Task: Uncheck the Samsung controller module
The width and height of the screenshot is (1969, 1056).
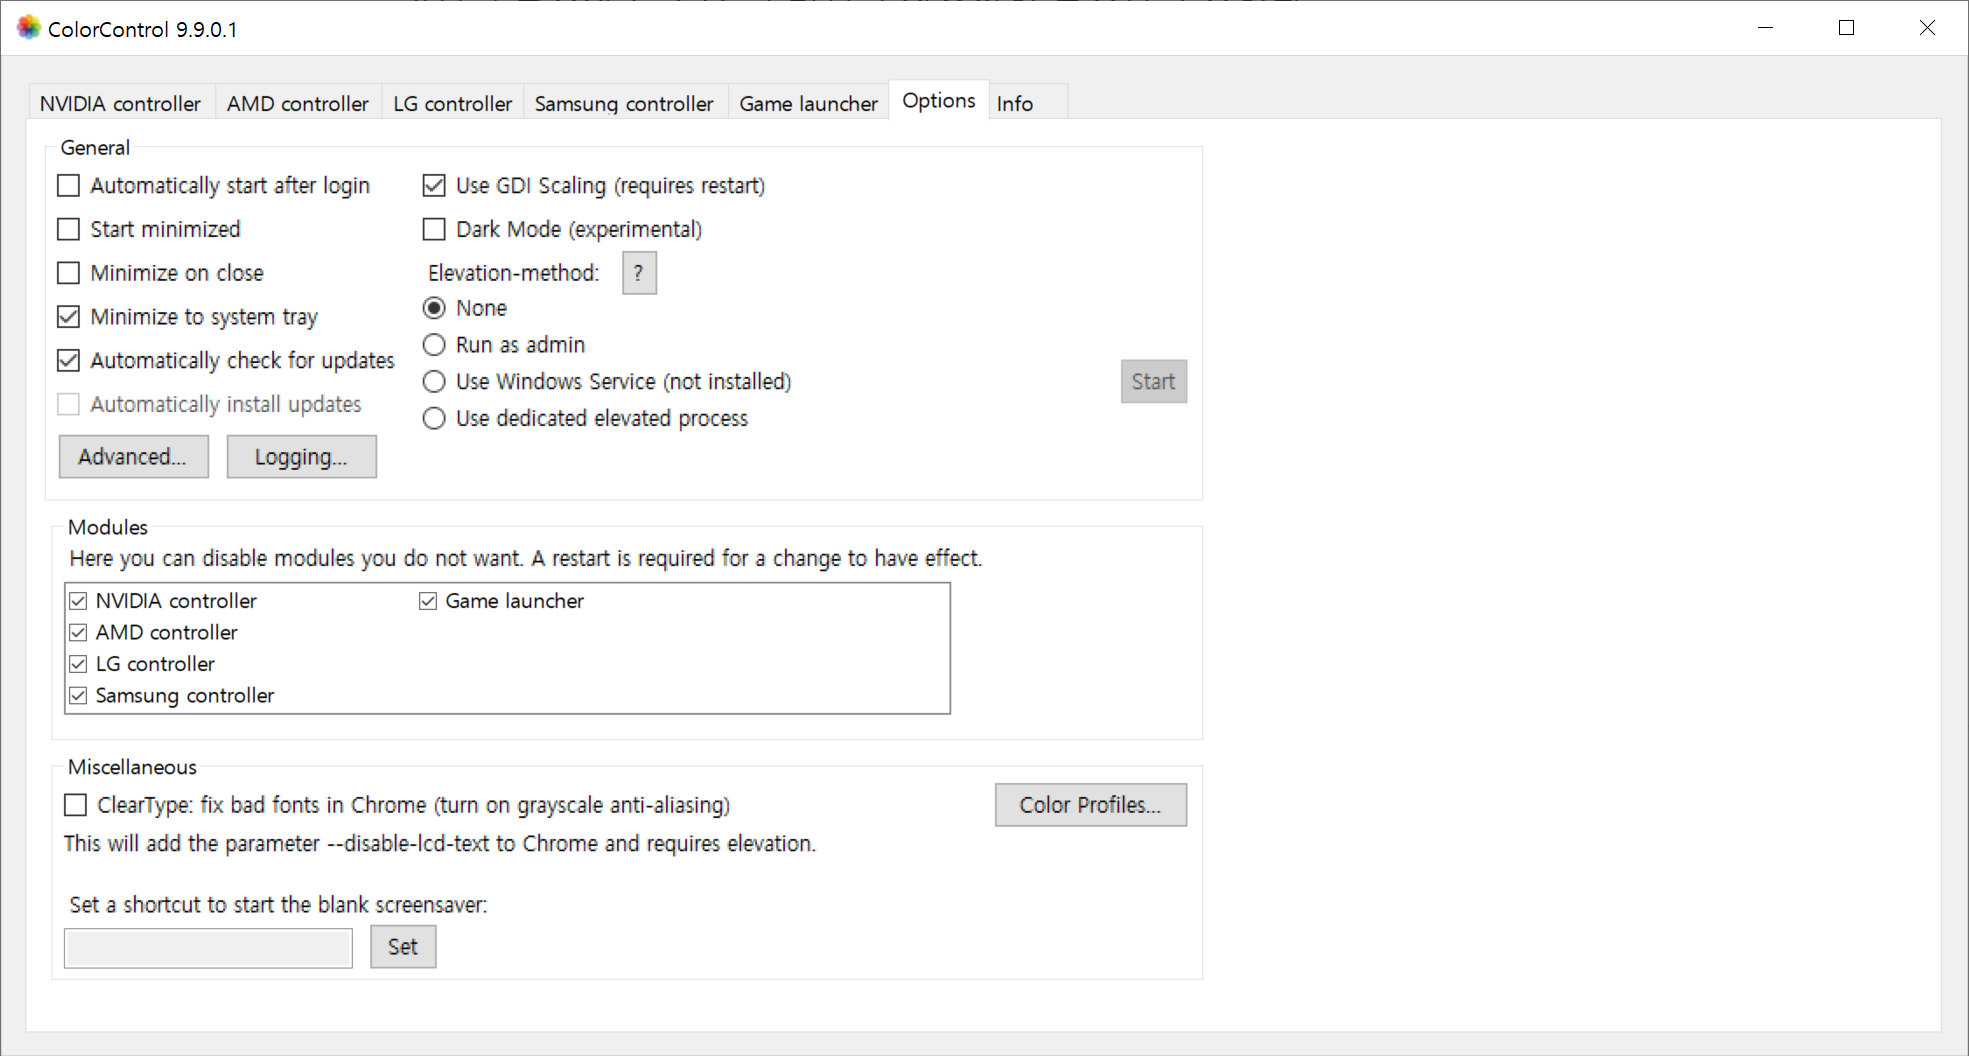Action: (x=78, y=696)
